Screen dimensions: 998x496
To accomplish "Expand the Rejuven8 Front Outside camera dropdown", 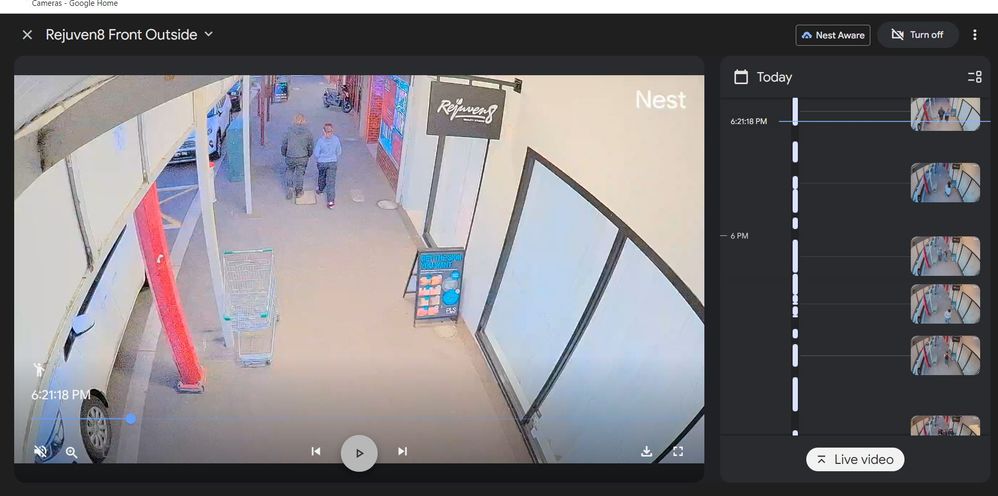I will [209, 34].
